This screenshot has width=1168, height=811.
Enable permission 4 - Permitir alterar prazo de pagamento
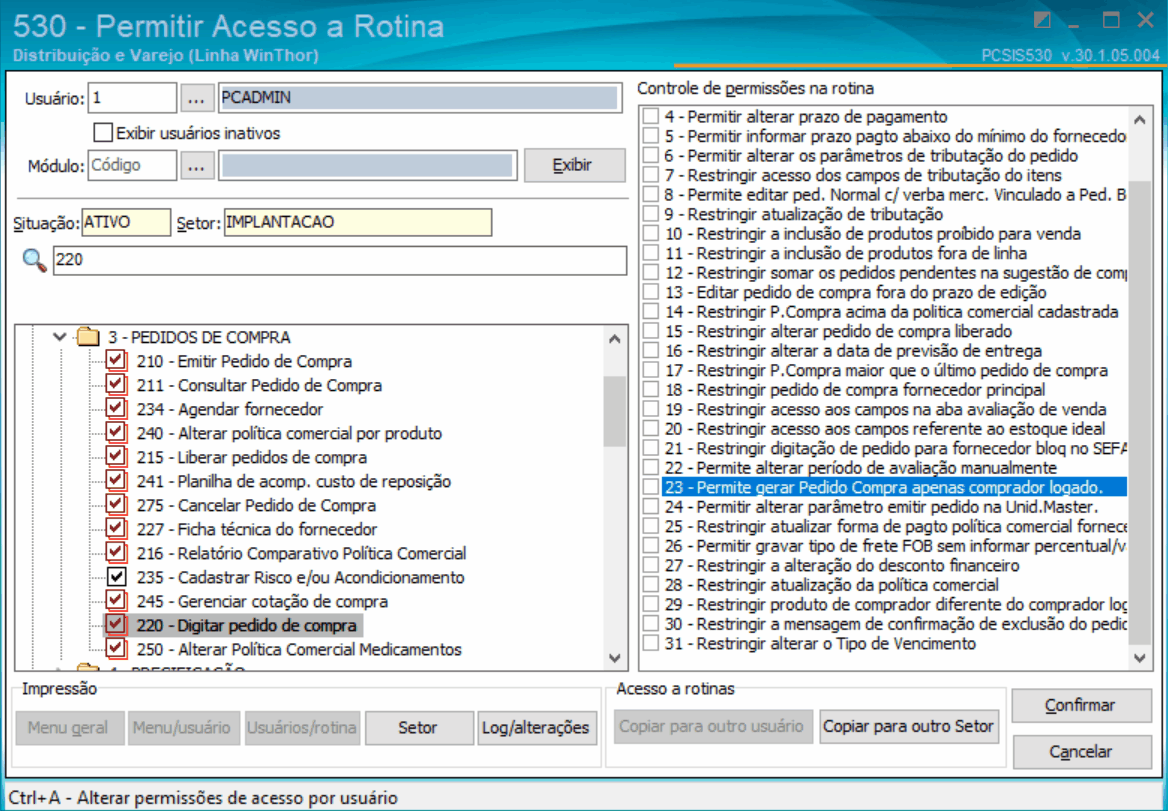pos(651,117)
